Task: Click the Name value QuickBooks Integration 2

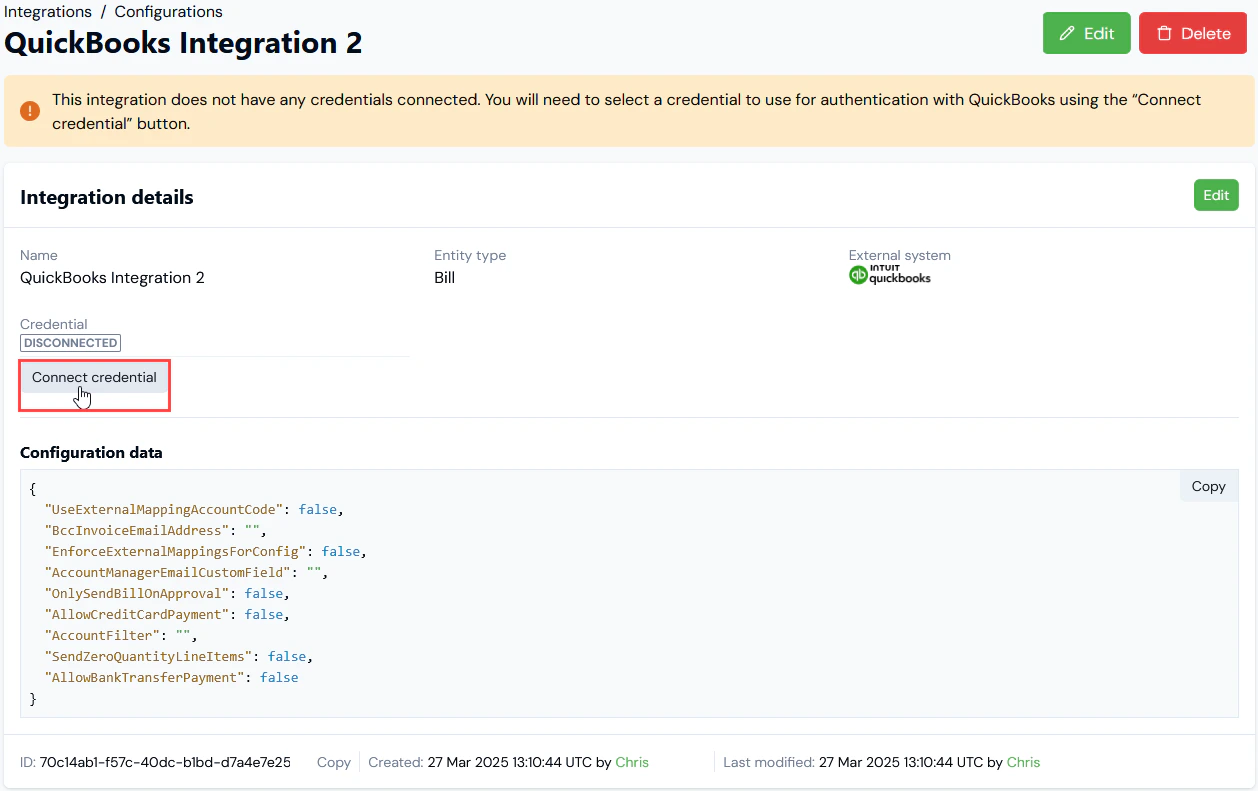Action: [112, 278]
